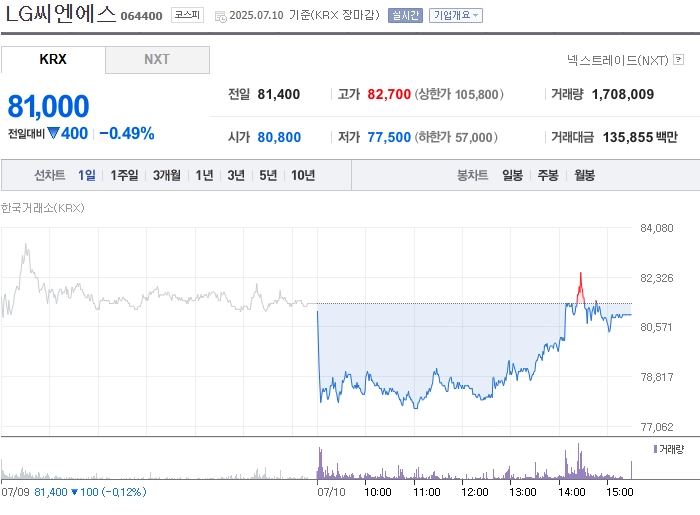
Task: Click the 07/09 summary 81,400 ▼100 text
Action: (x=74, y=492)
